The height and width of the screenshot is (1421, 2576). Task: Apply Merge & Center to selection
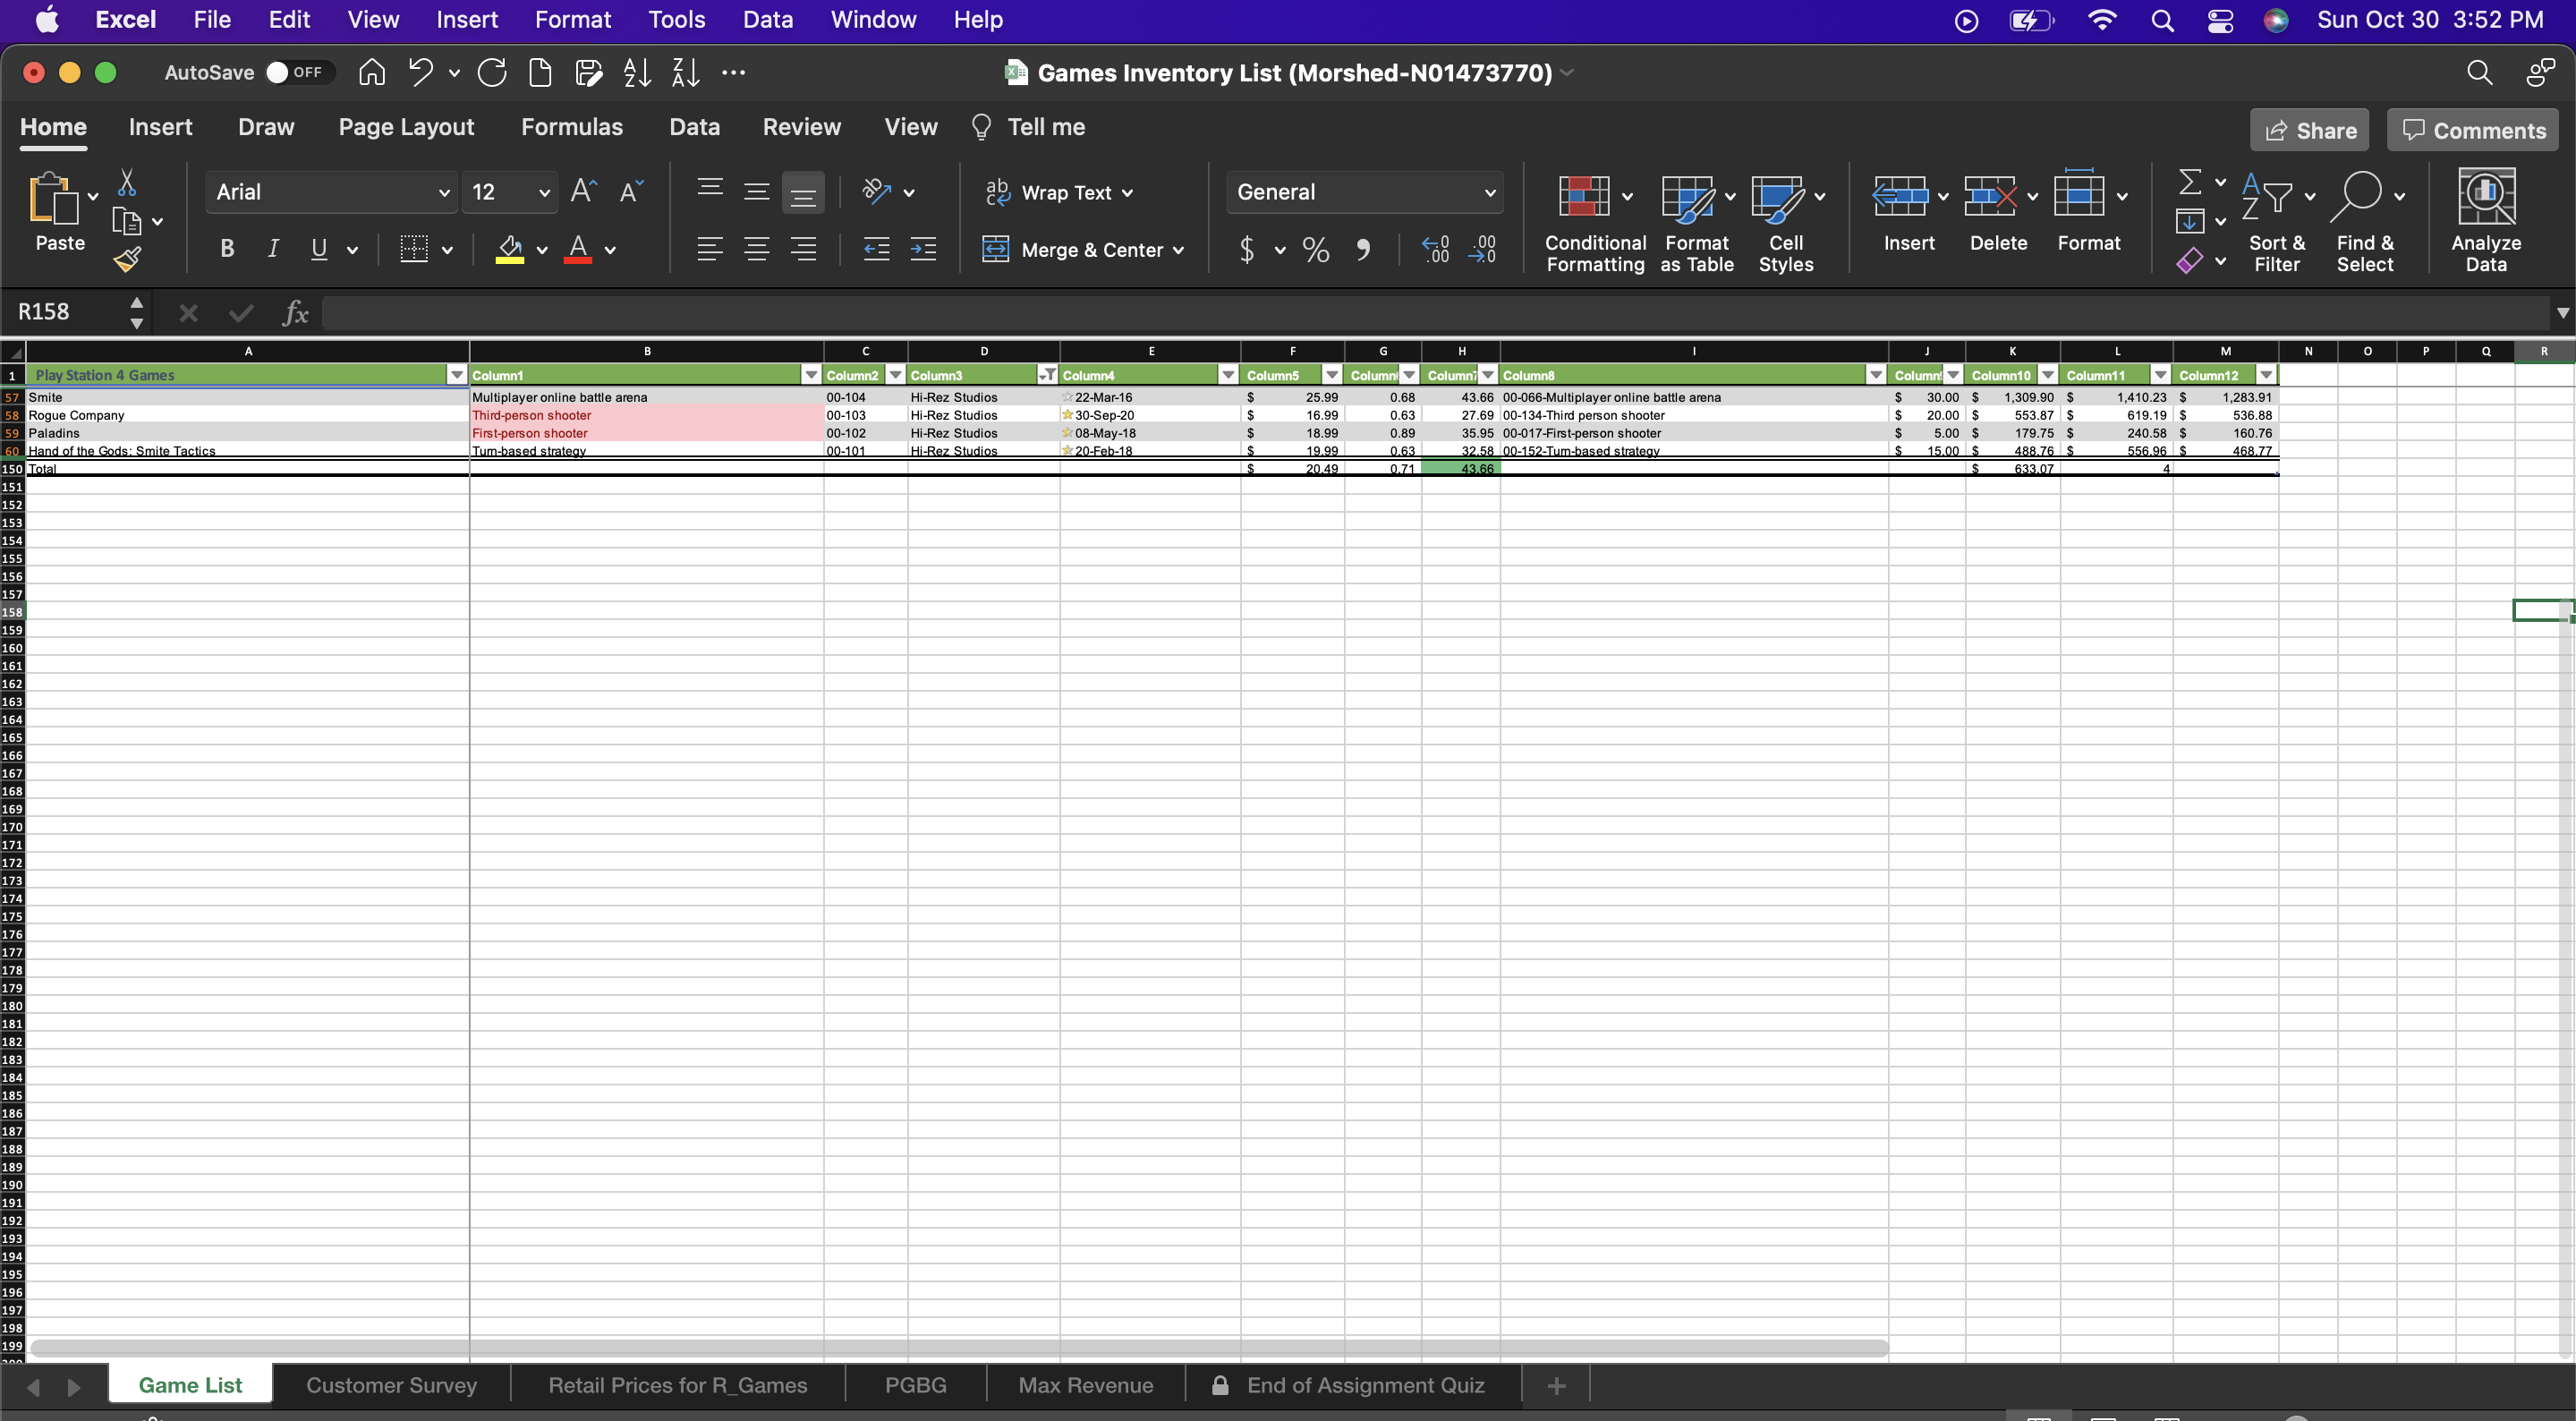click(x=1083, y=249)
